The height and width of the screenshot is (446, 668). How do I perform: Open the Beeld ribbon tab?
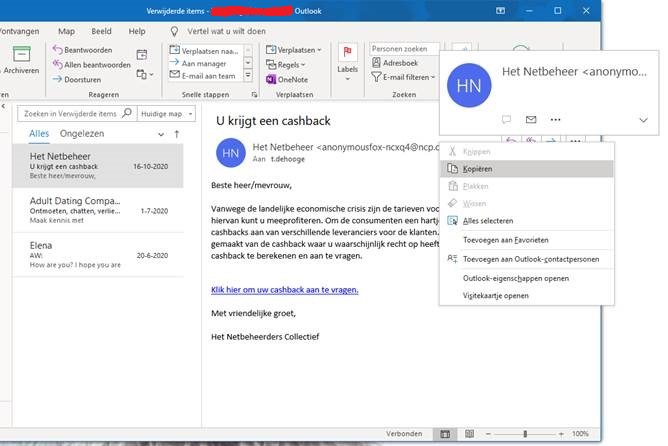pos(101,31)
